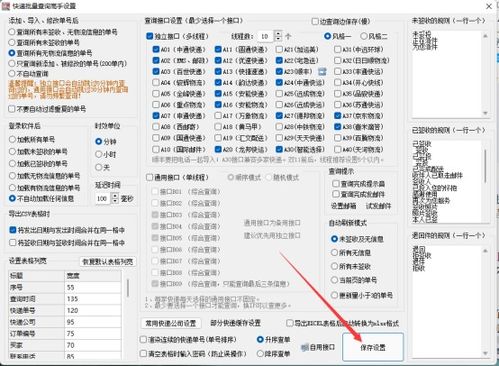
Task: Click the 保存设置 button
Action: [x=373, y=347]
